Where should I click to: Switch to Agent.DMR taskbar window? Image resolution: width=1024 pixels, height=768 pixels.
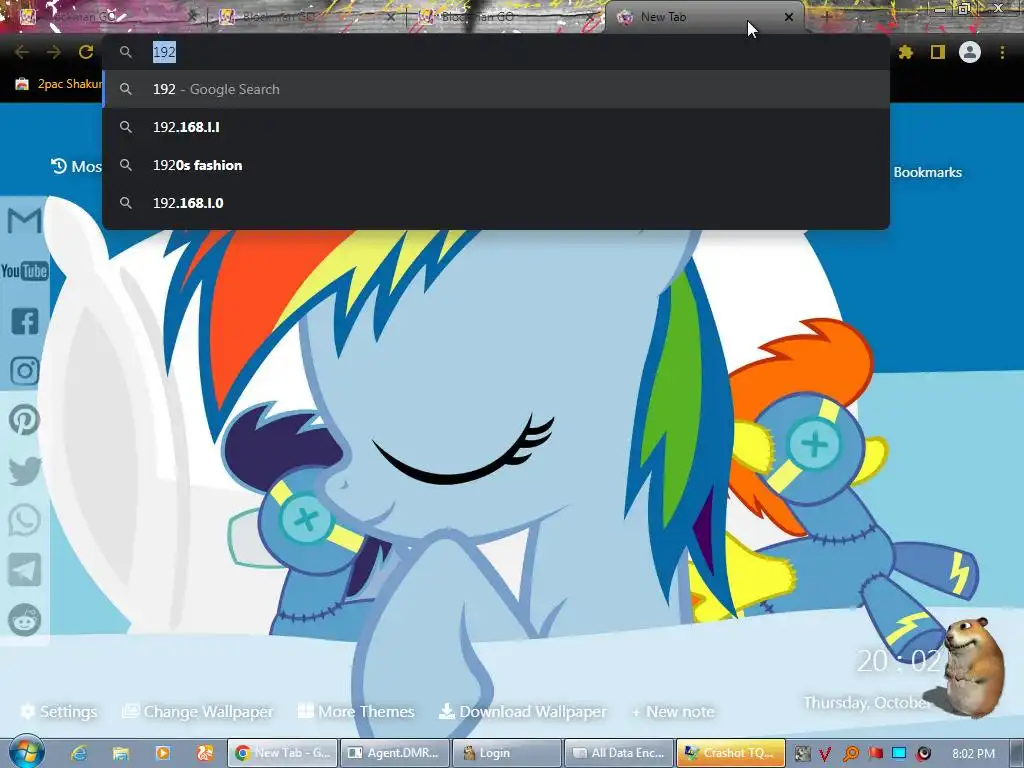394,753
